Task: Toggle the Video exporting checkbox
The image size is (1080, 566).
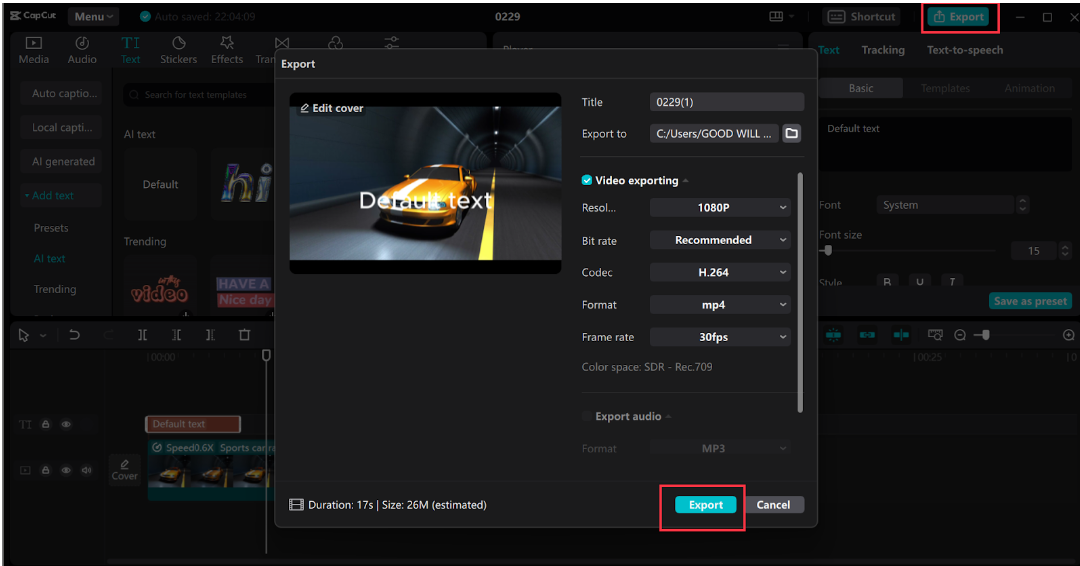Action: [x=587, y=180]
